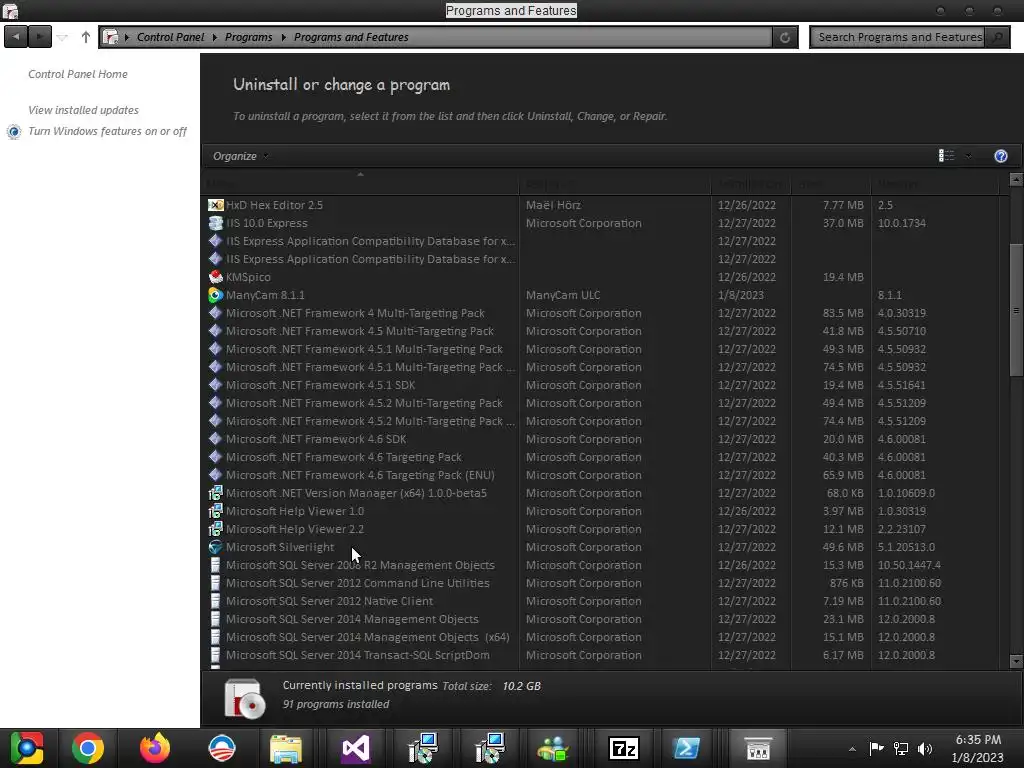Click the volume speaker tray icon

click(925, 748)
